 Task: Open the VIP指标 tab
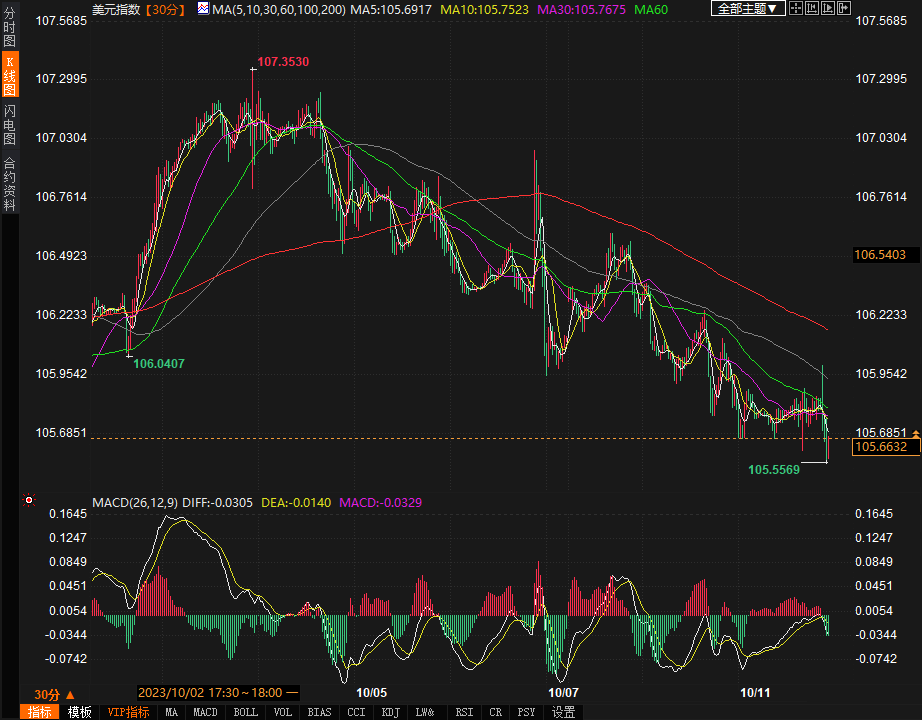[128, 712]
